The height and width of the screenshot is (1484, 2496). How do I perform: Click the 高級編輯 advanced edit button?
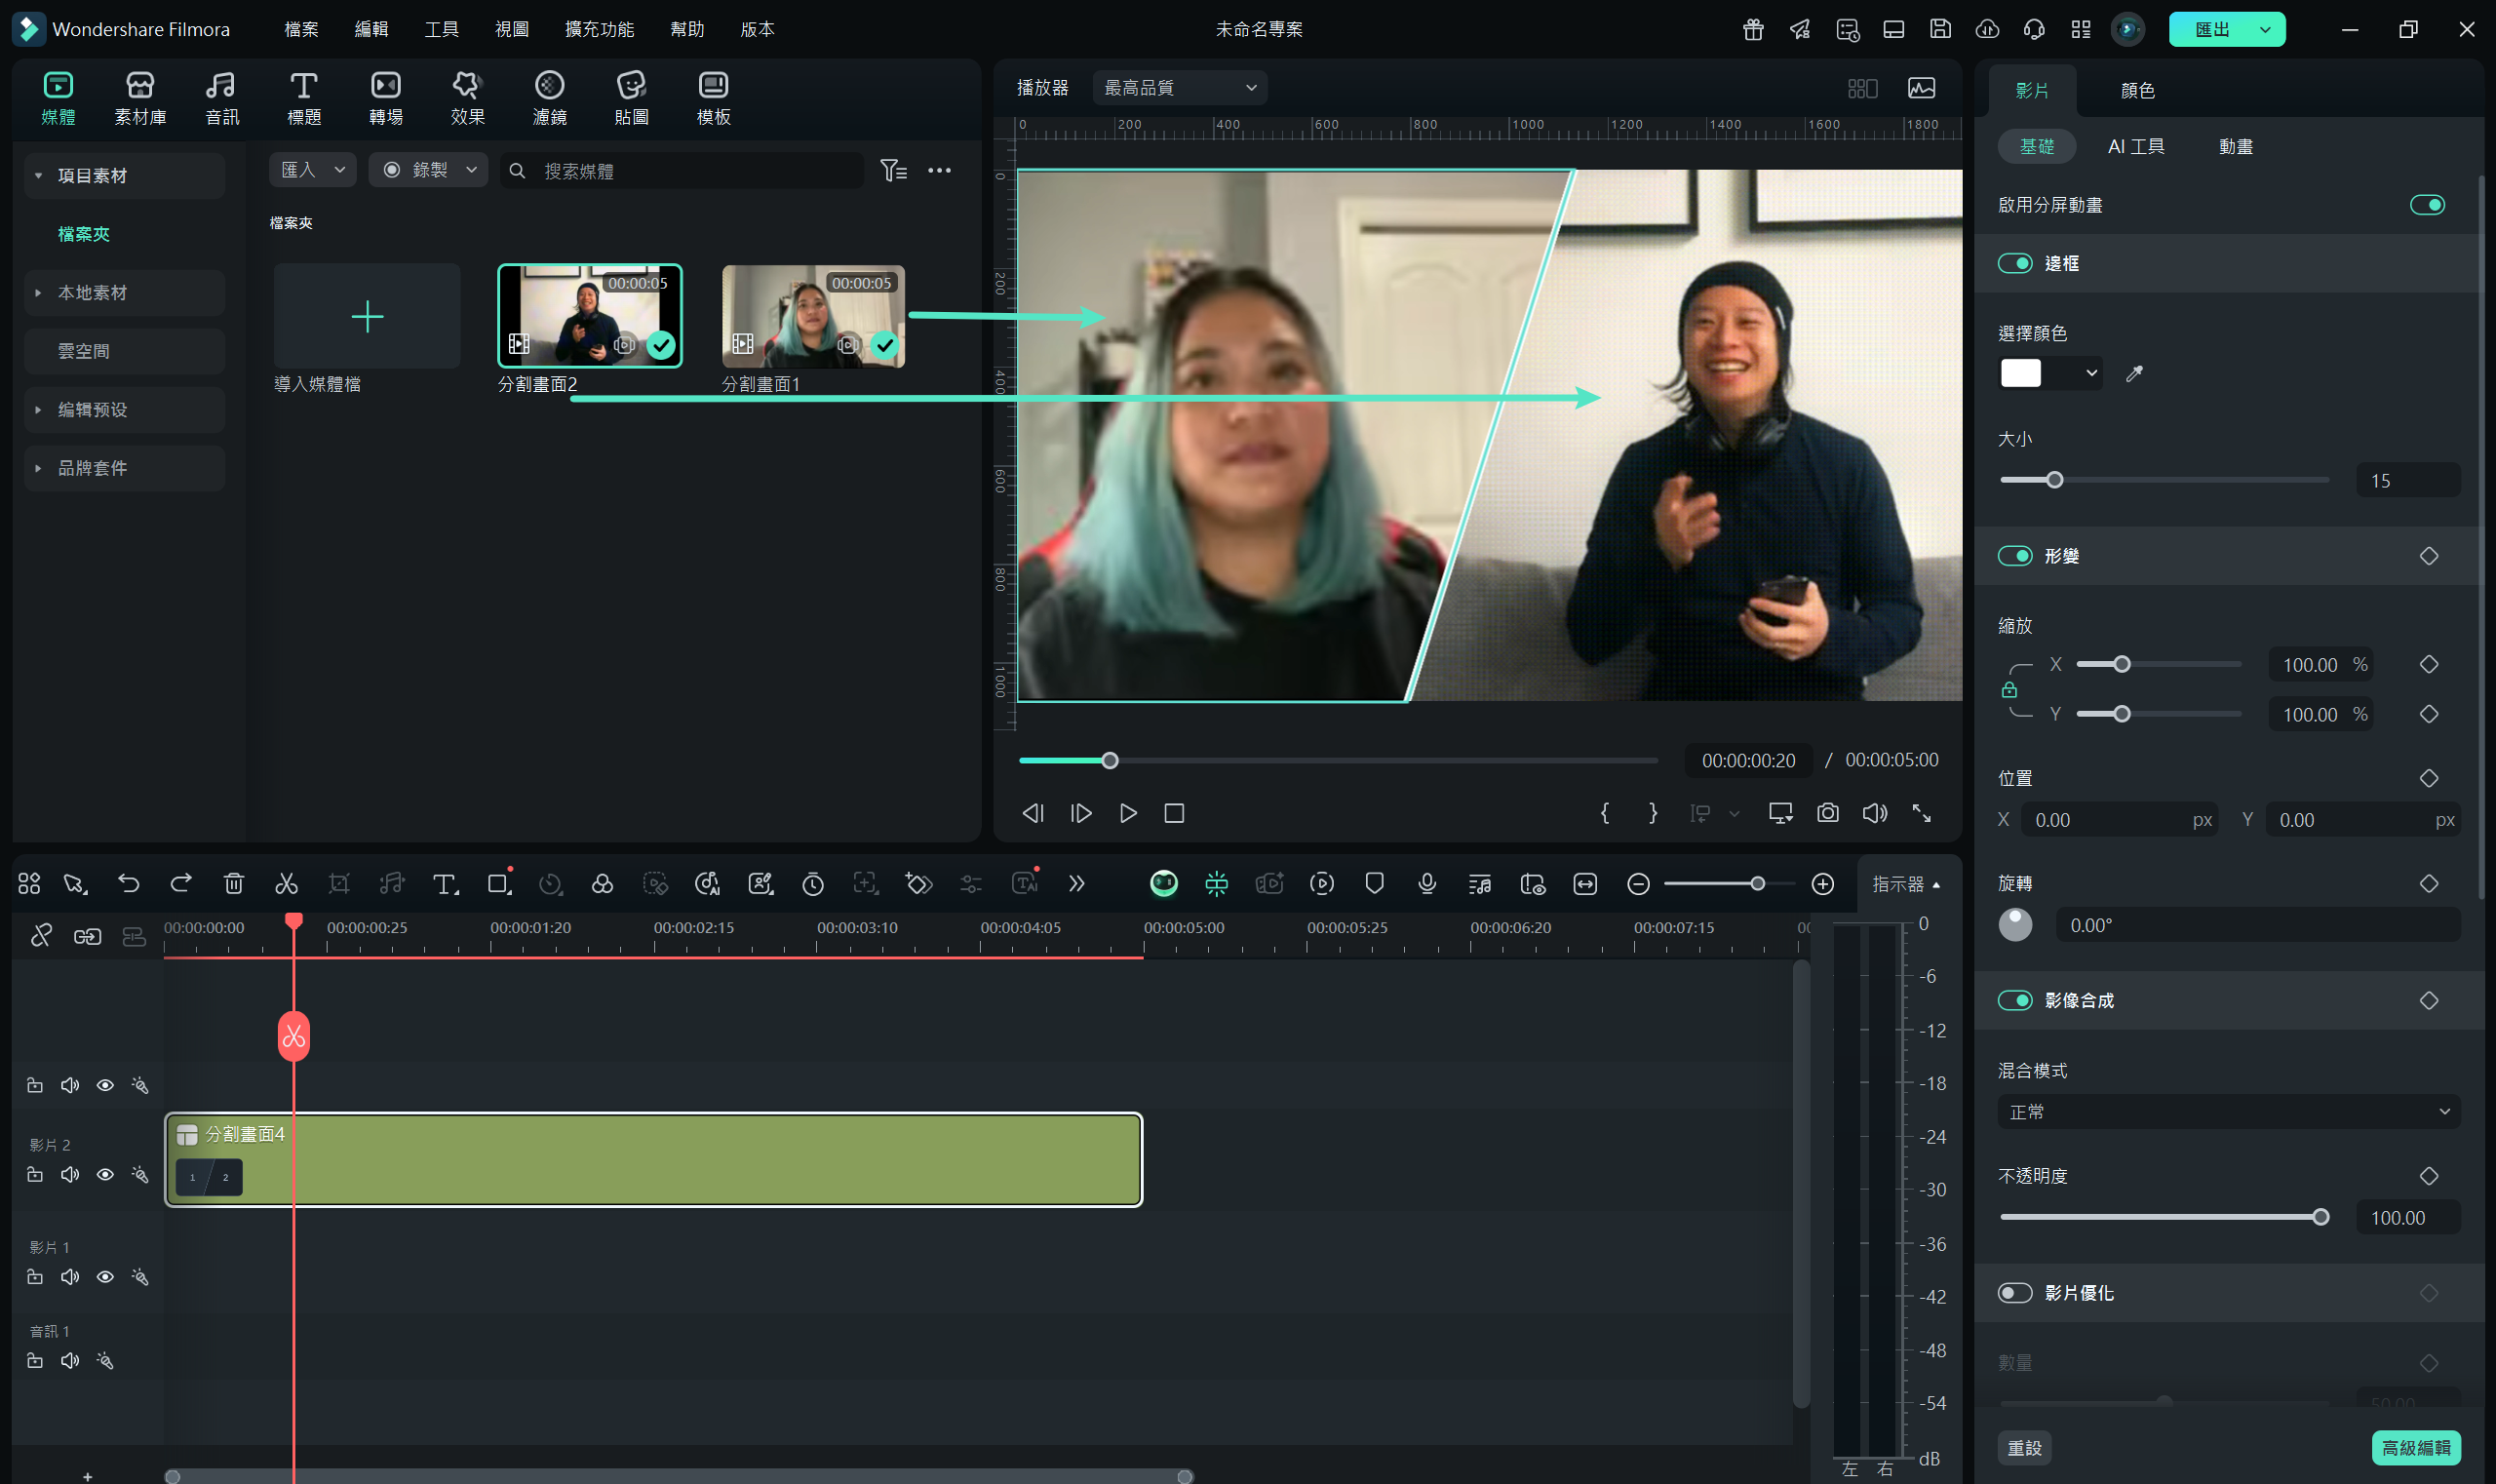point(2416,1447)
